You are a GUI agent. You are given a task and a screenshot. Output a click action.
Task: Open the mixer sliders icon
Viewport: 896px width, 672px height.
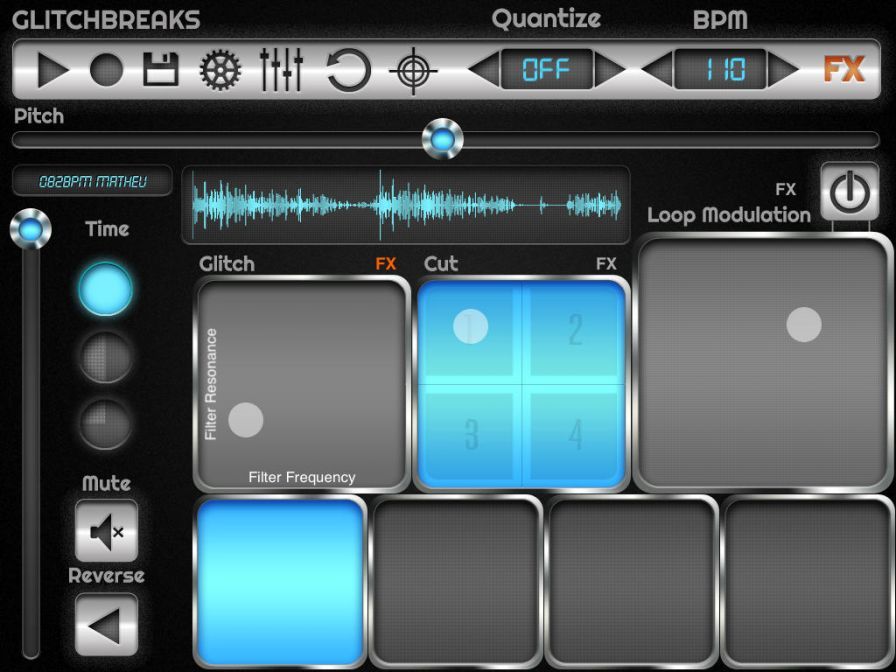(281, 70)
